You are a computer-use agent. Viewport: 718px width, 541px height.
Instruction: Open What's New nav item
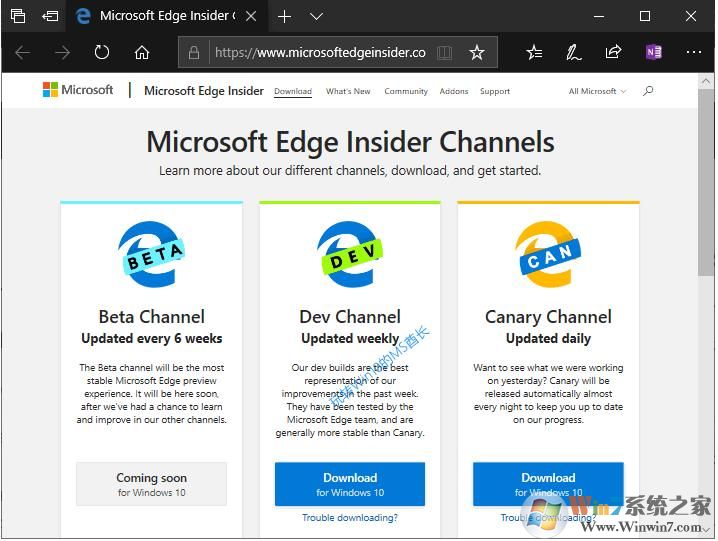348,91
